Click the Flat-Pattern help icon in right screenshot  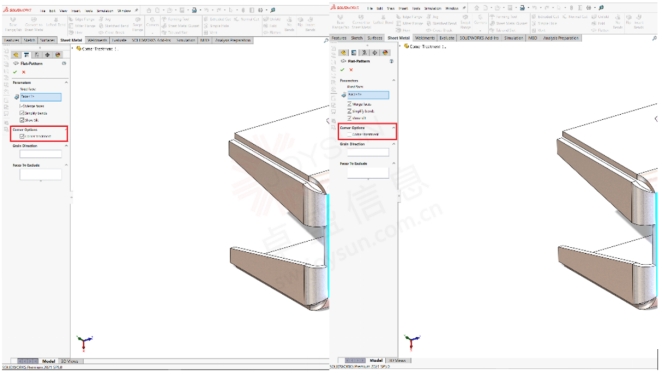391,61
